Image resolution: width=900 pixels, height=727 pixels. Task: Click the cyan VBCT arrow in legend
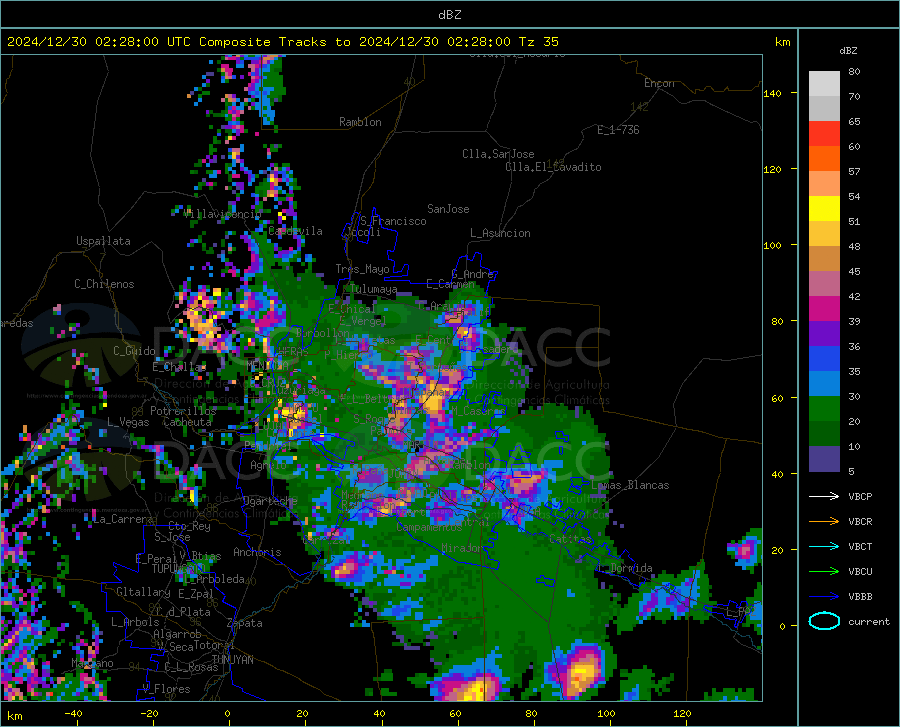tap(824, 546)
